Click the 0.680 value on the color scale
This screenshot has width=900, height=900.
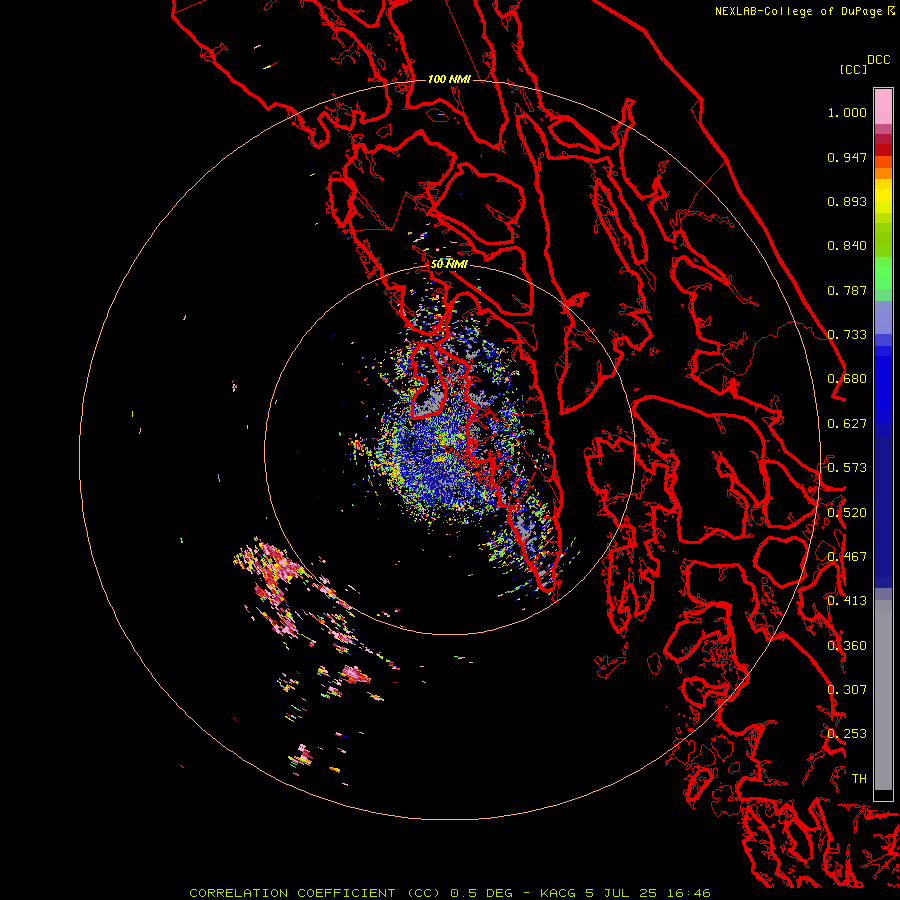point(847,379)
